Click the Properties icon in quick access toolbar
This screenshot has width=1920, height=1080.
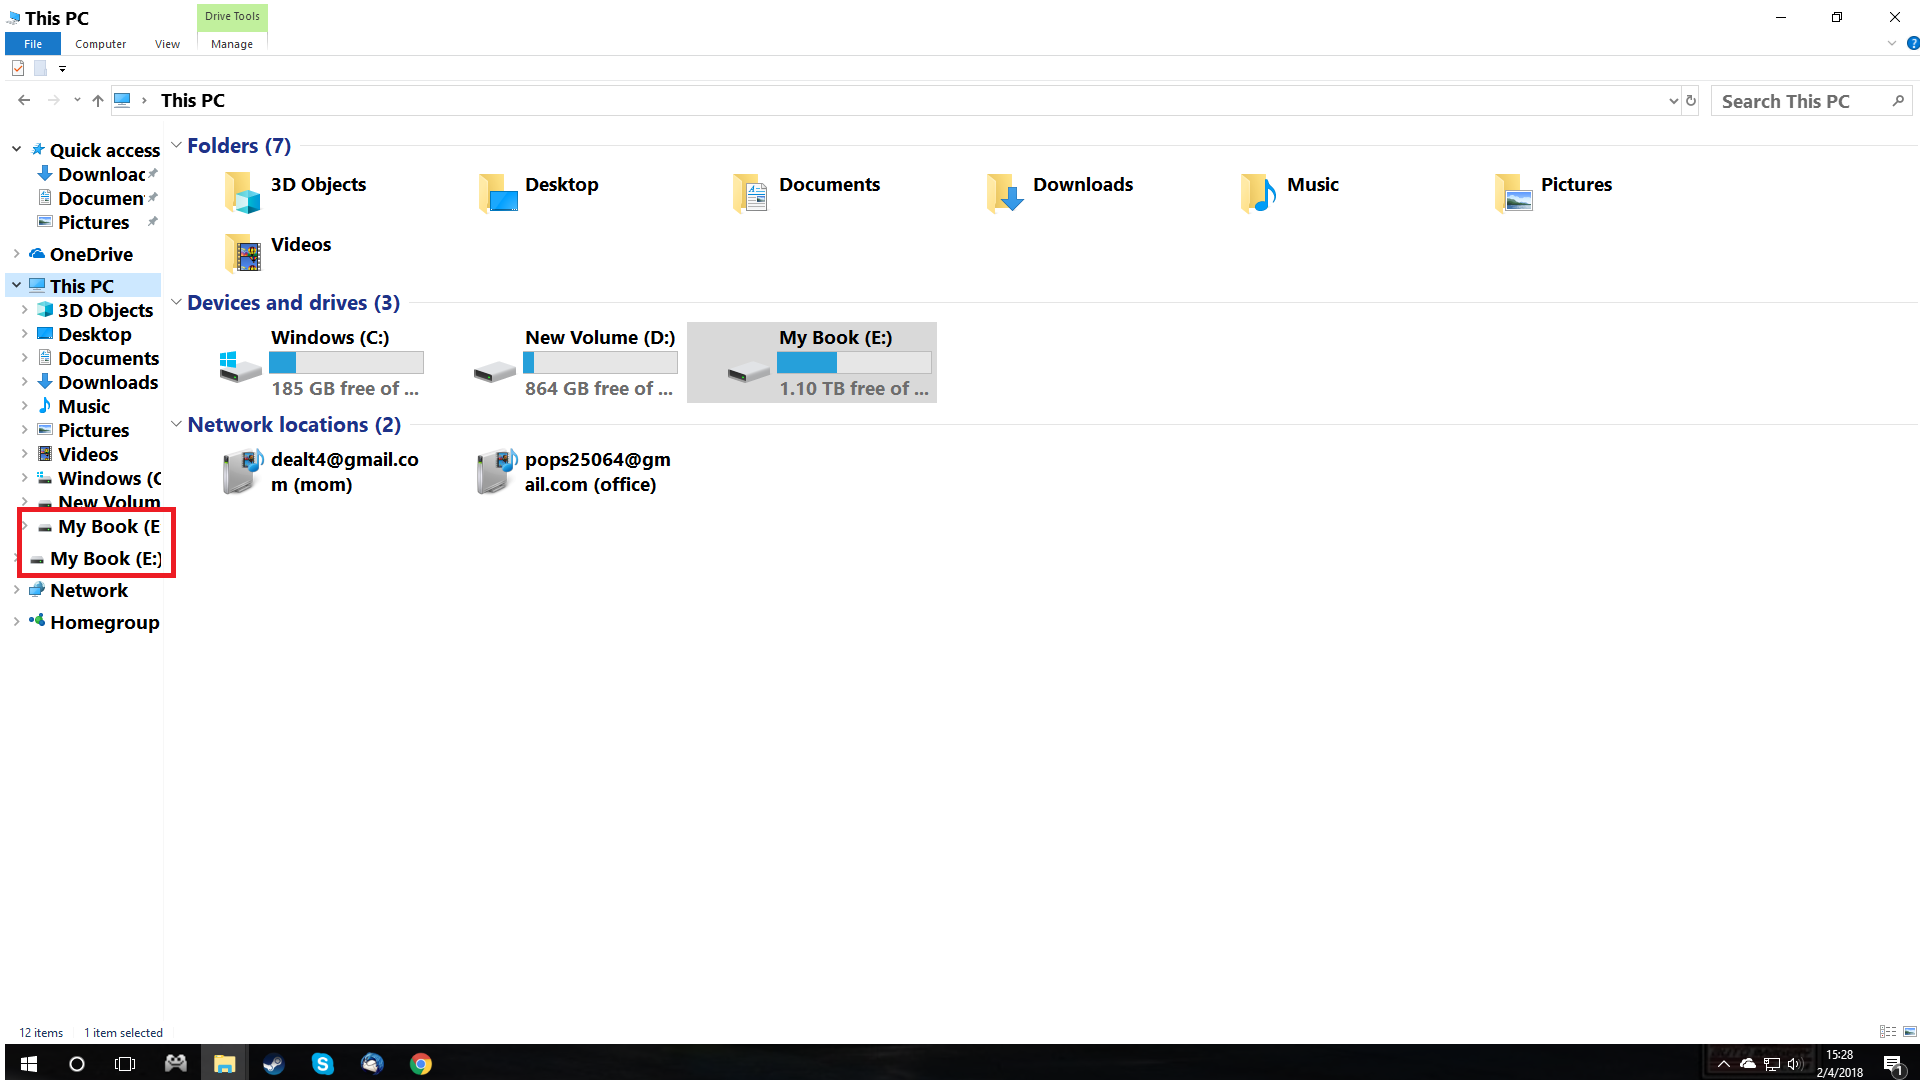tap(18, 68)
